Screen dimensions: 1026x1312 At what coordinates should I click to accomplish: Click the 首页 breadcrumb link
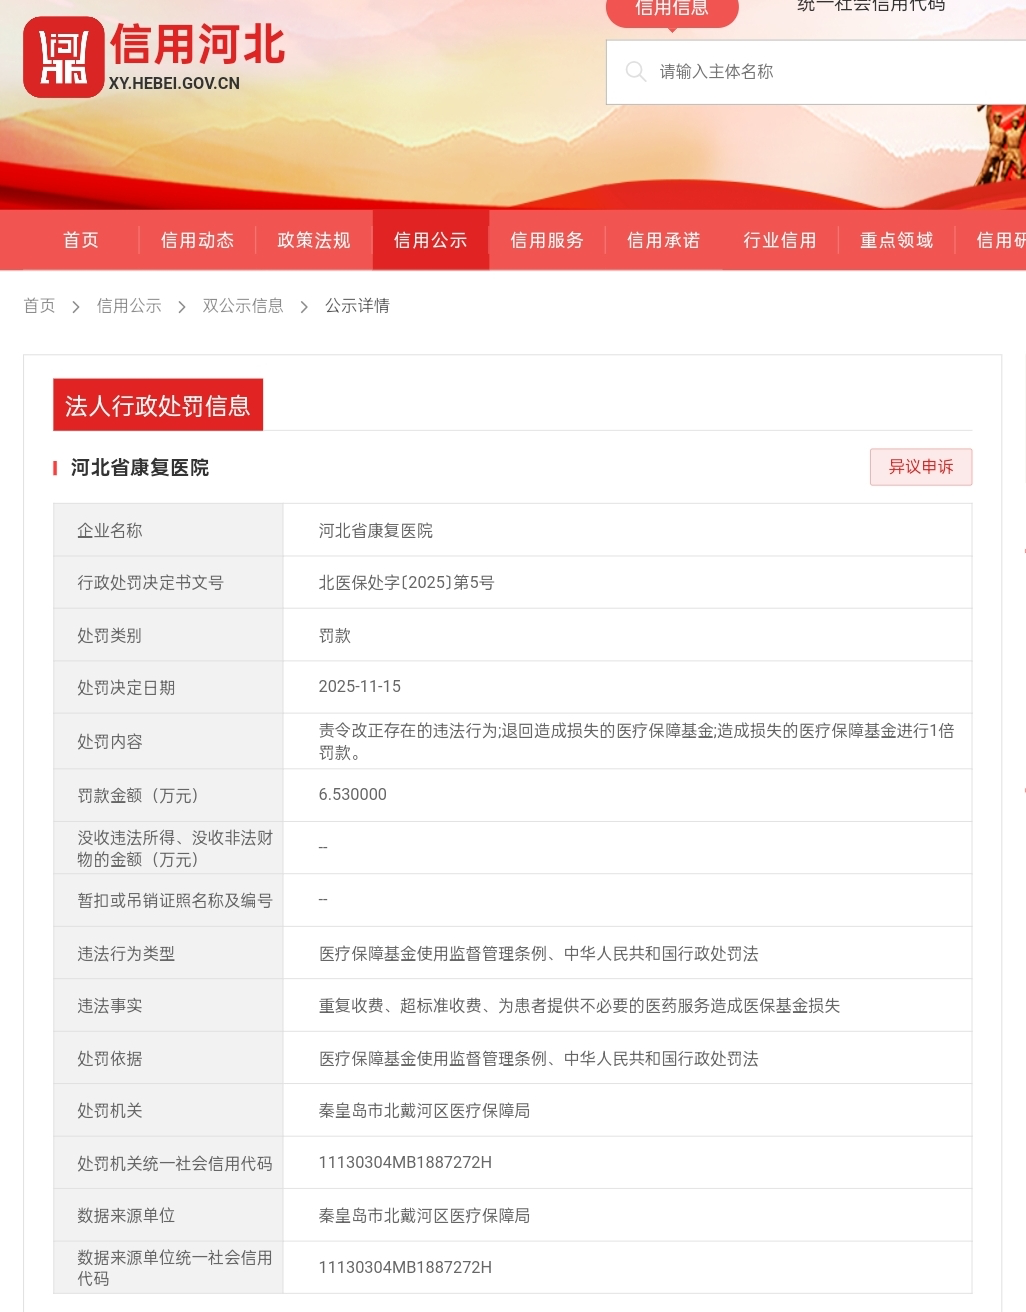[x=40, y=306]
